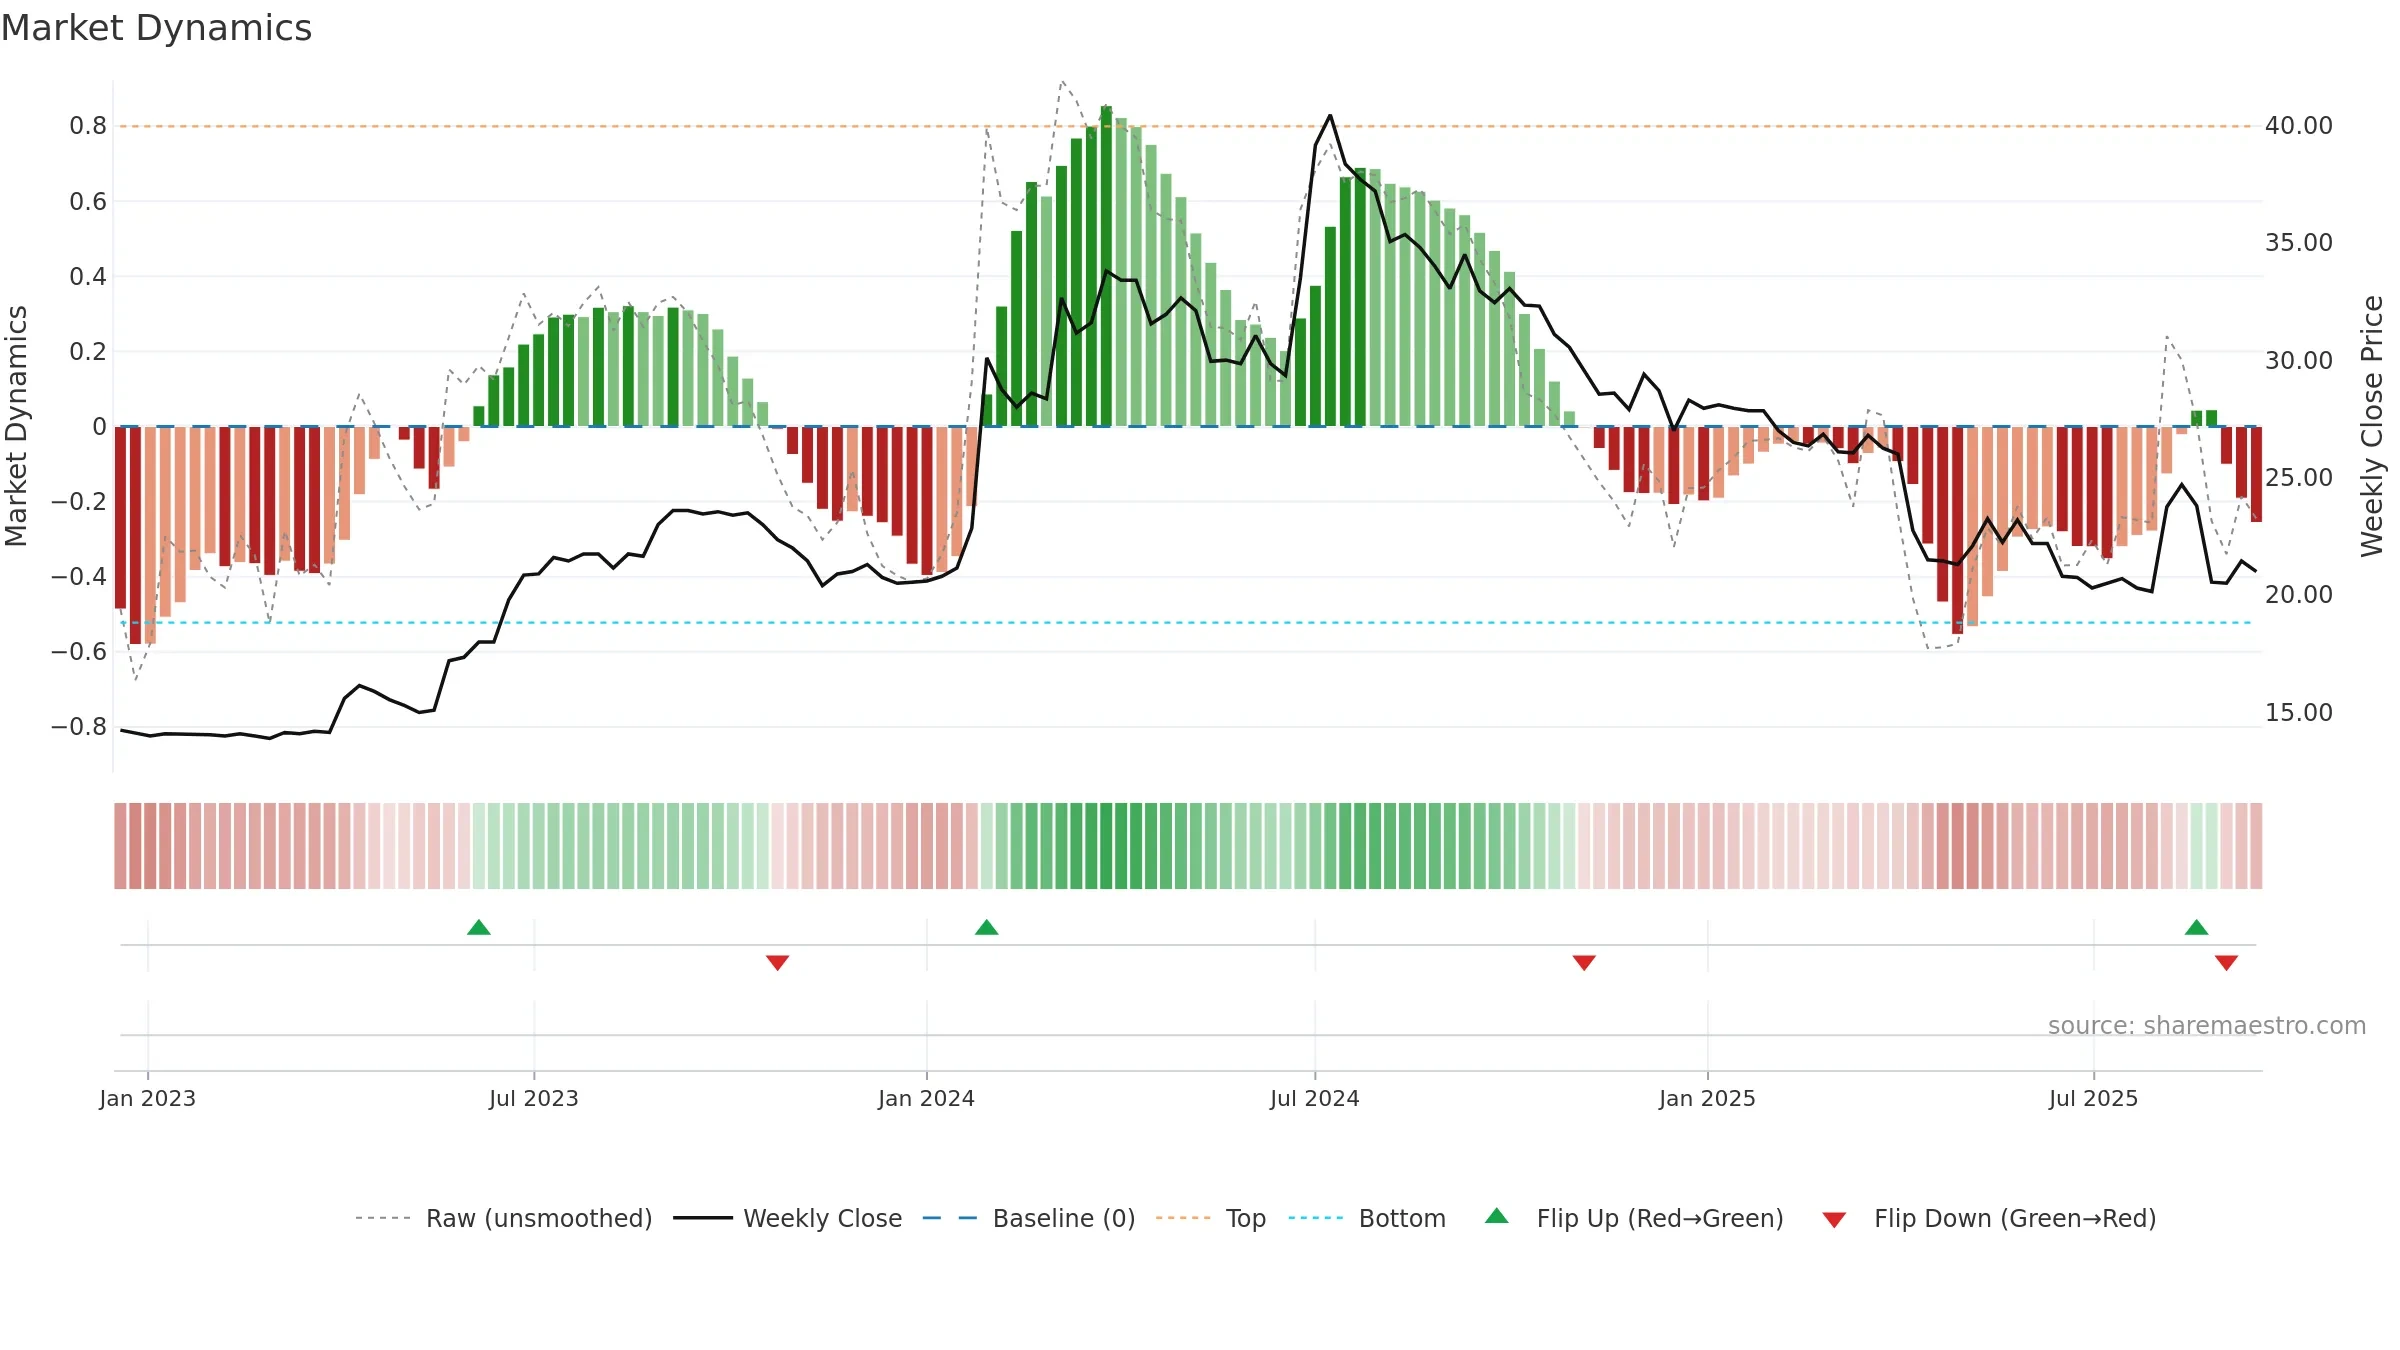Screen dimensions: 2400x1350
Task: Toggle the Weekly Close legend entry
Action: point(788,1218)
